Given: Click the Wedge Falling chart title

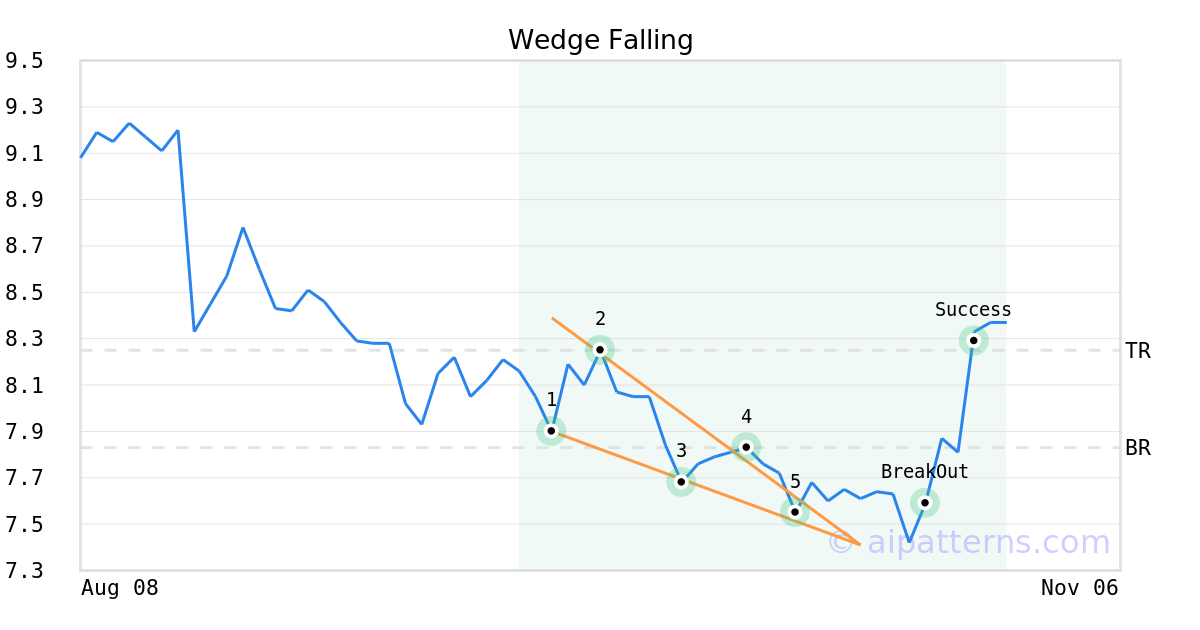Looking at the screenshot, I should 600,40.
